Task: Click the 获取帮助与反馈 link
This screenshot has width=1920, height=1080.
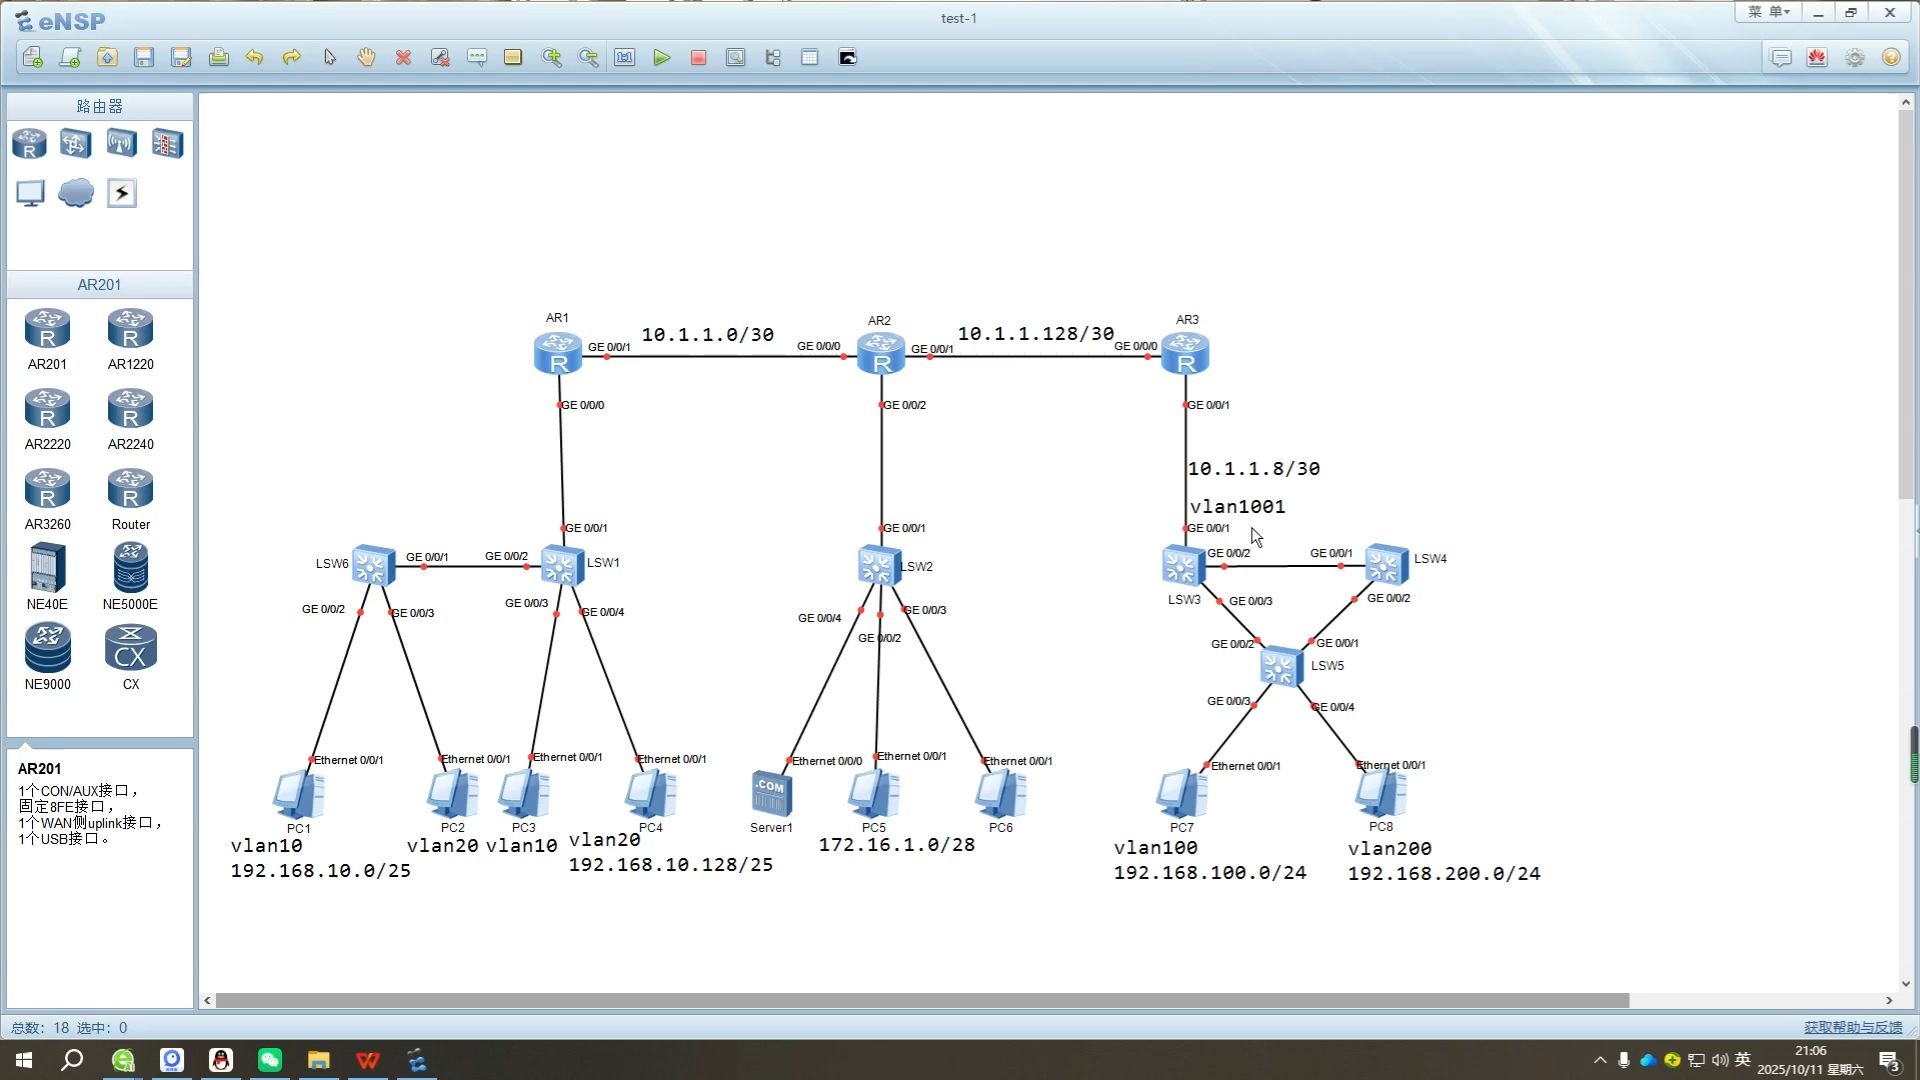Action: pos(1852,1027)
